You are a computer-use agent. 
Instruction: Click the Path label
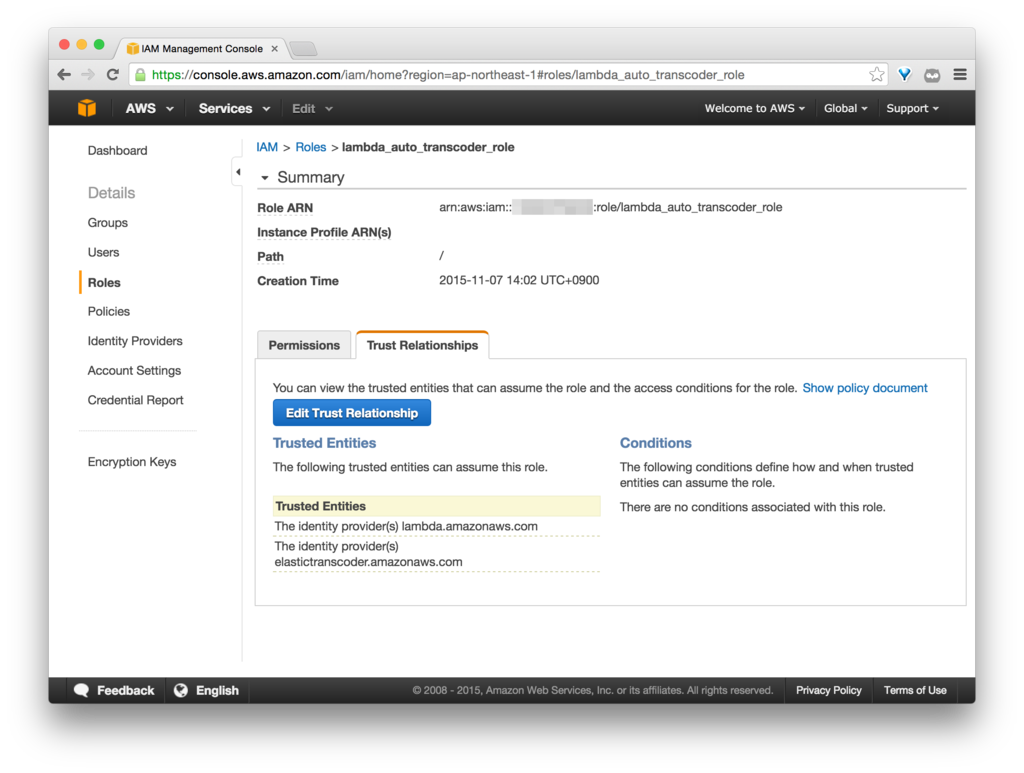pos(270,257)
